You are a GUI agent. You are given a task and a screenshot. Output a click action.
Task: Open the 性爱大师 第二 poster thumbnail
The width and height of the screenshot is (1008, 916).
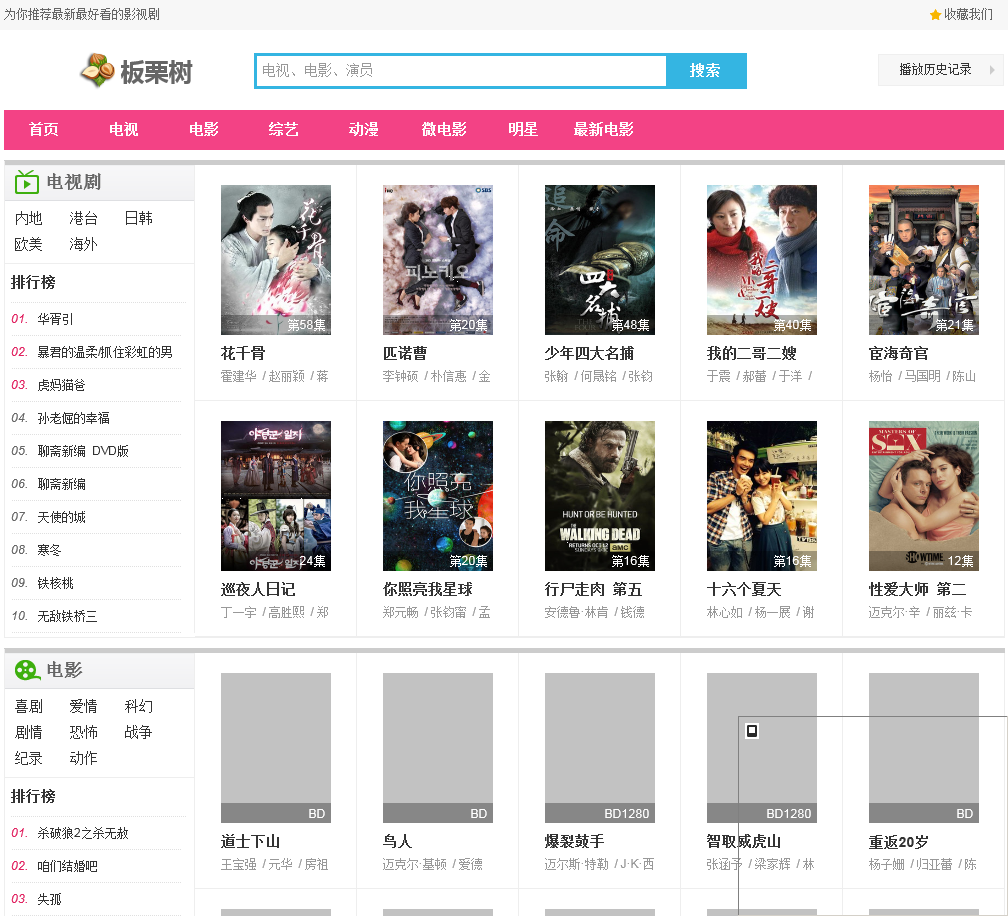coord(924,496)
